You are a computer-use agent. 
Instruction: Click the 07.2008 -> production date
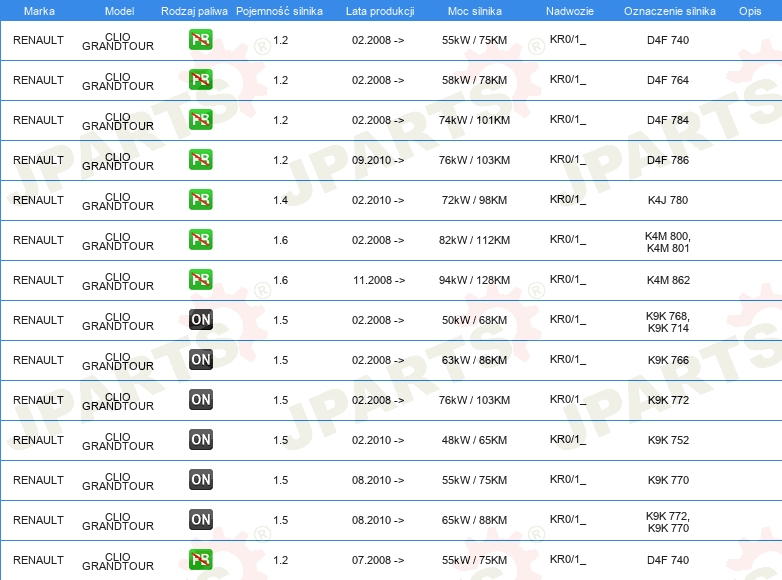pyautogui.click(x=378, y=560)
